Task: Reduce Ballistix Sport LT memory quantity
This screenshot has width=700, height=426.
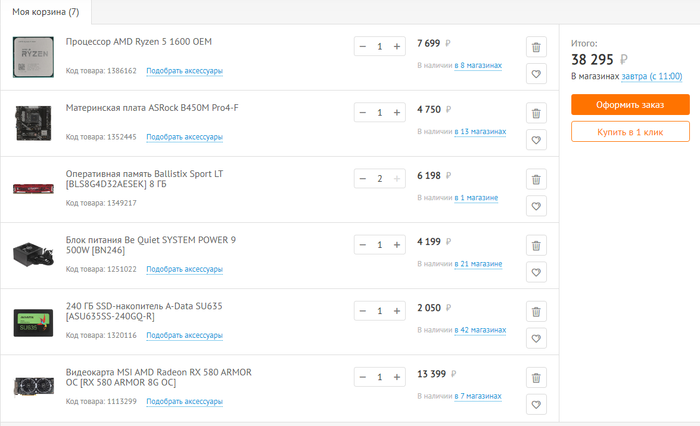Action: point(362,179)
